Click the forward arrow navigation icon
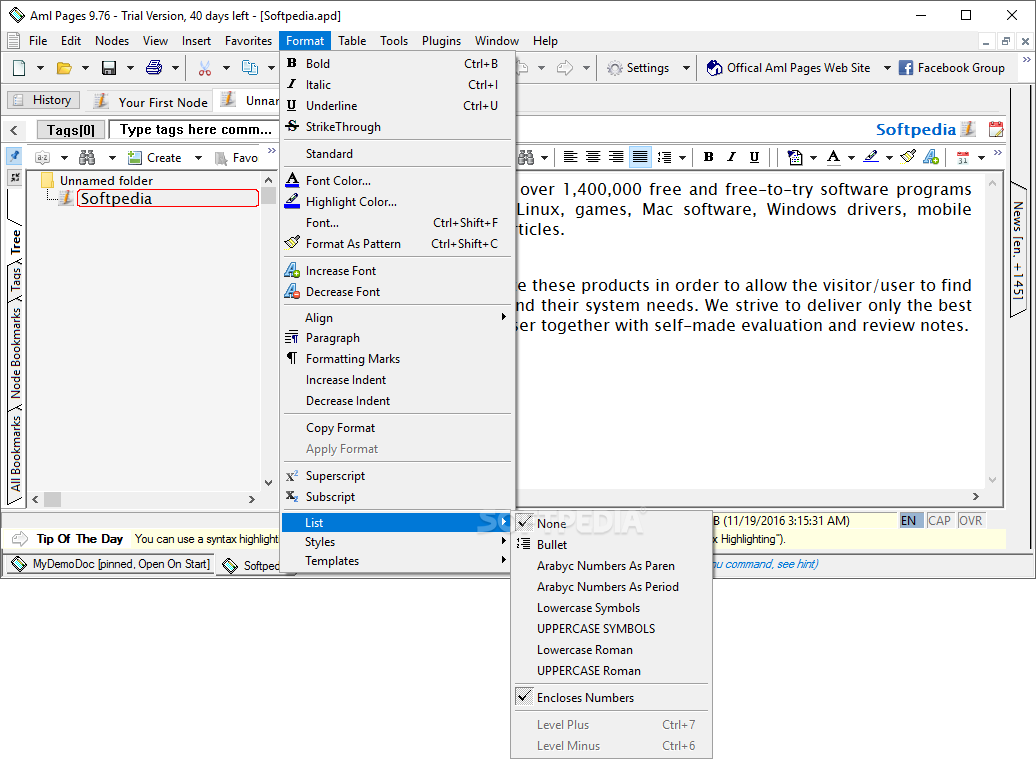1036x759 pixels. [565, 67]
